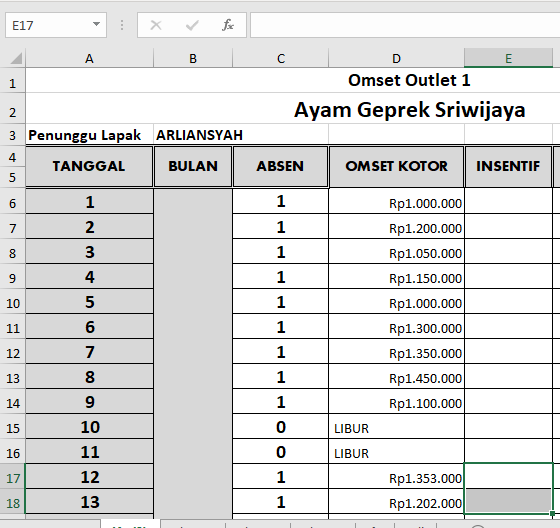Click the ABSEN header cell

pos(280,166)
